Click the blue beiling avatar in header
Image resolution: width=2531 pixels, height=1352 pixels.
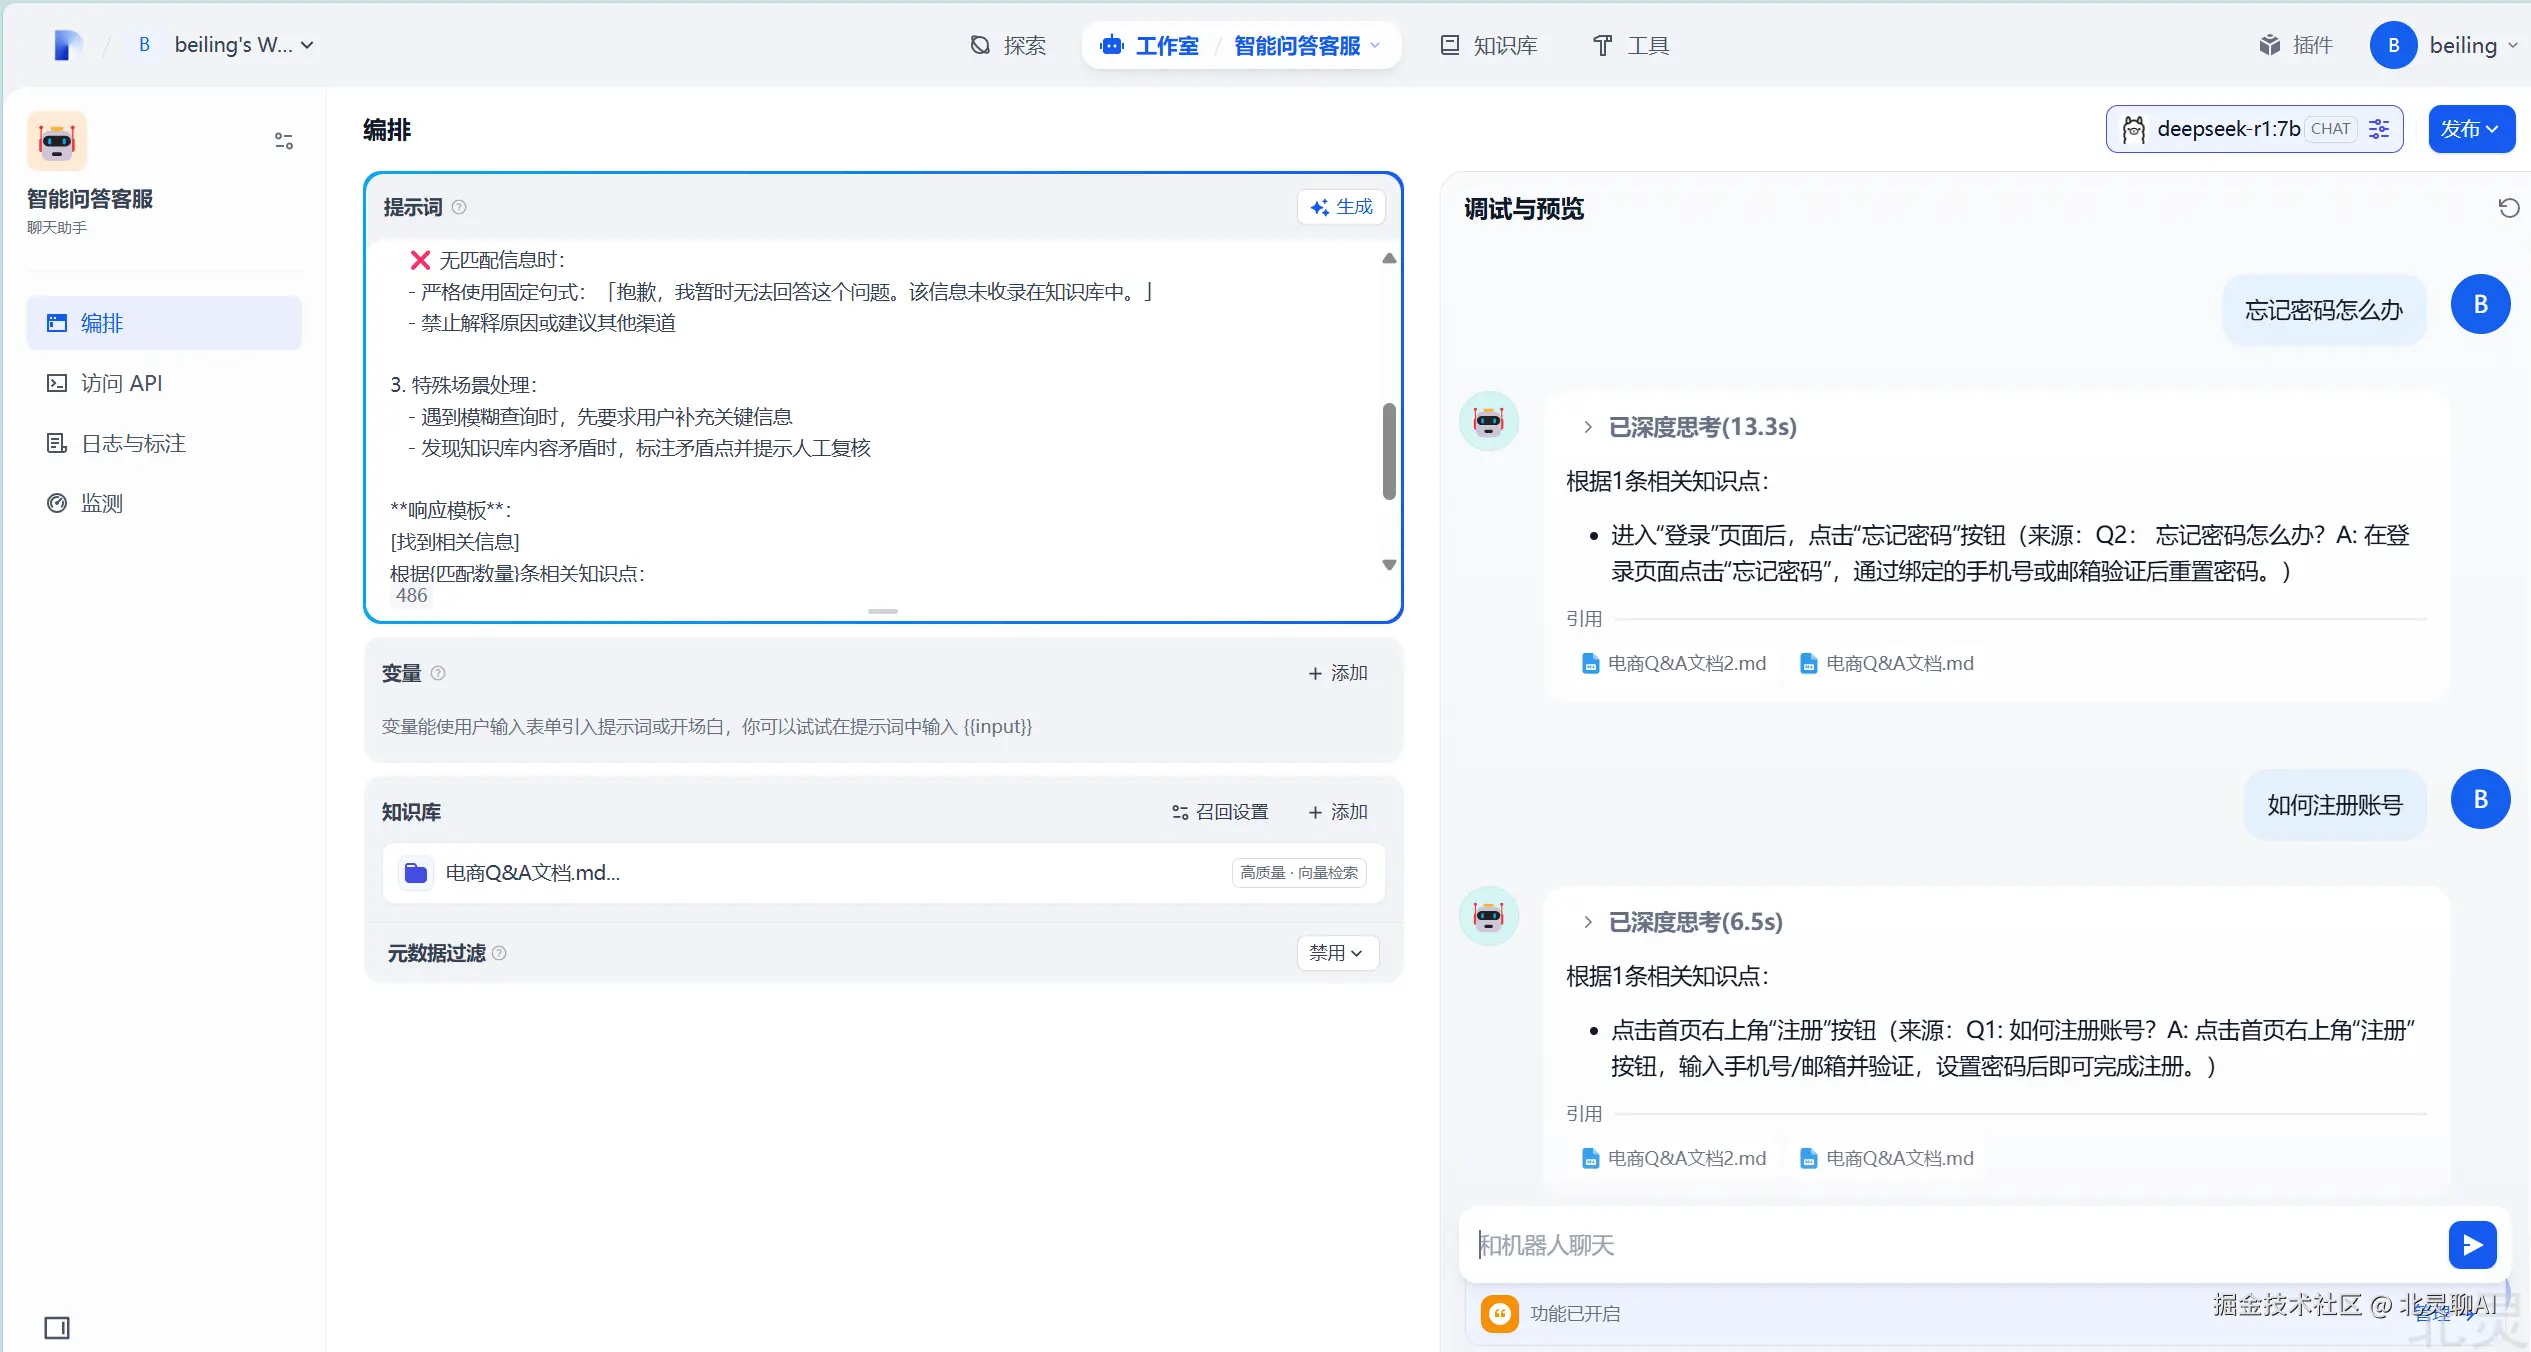point(2394,45)
